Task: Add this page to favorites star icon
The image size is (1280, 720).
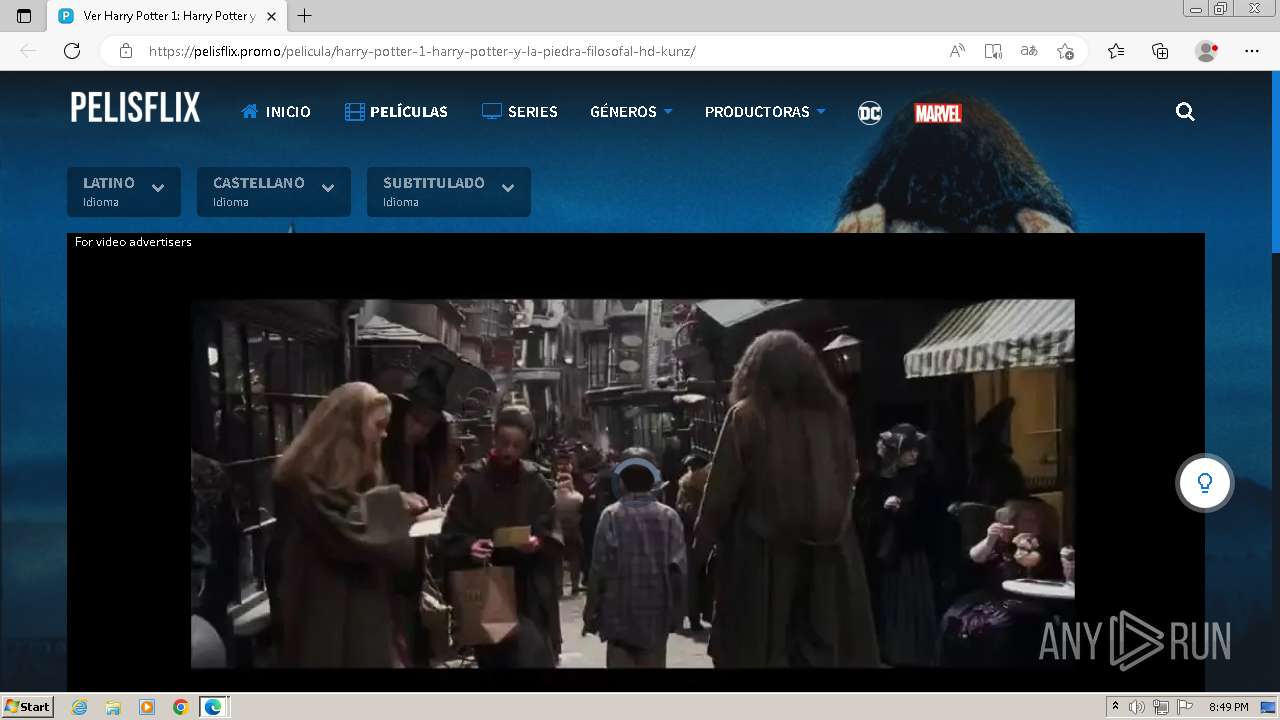Action: click(x=1065, y=51)
